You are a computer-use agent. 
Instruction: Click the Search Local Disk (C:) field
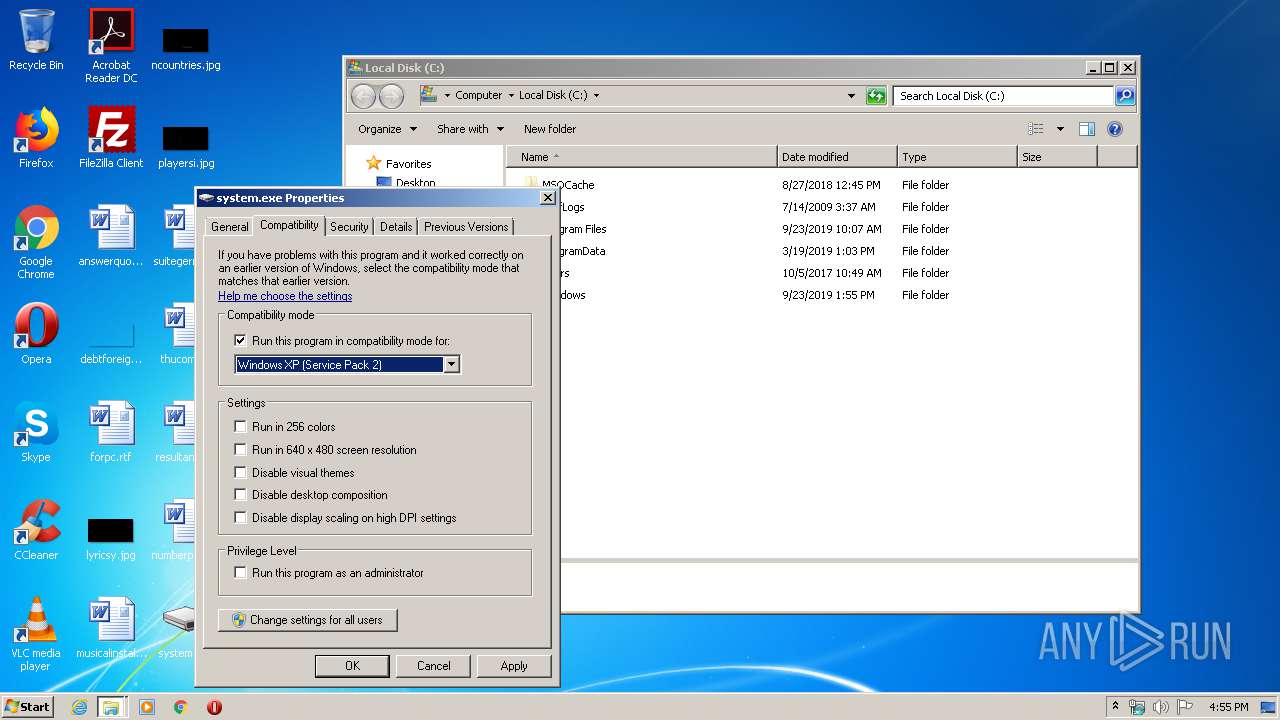coord(1003,96)
